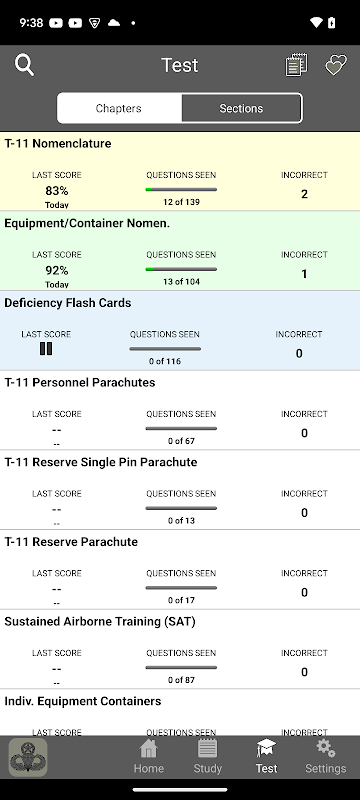360x800 pixels.
Task: Open the notes documents icon
Action: pos(296,65)
